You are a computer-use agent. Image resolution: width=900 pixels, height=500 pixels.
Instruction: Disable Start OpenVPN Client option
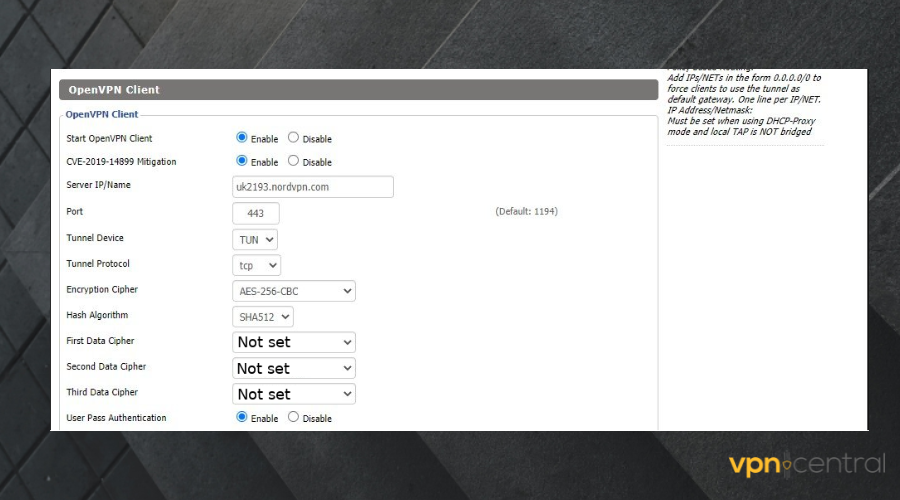(293, 138)
